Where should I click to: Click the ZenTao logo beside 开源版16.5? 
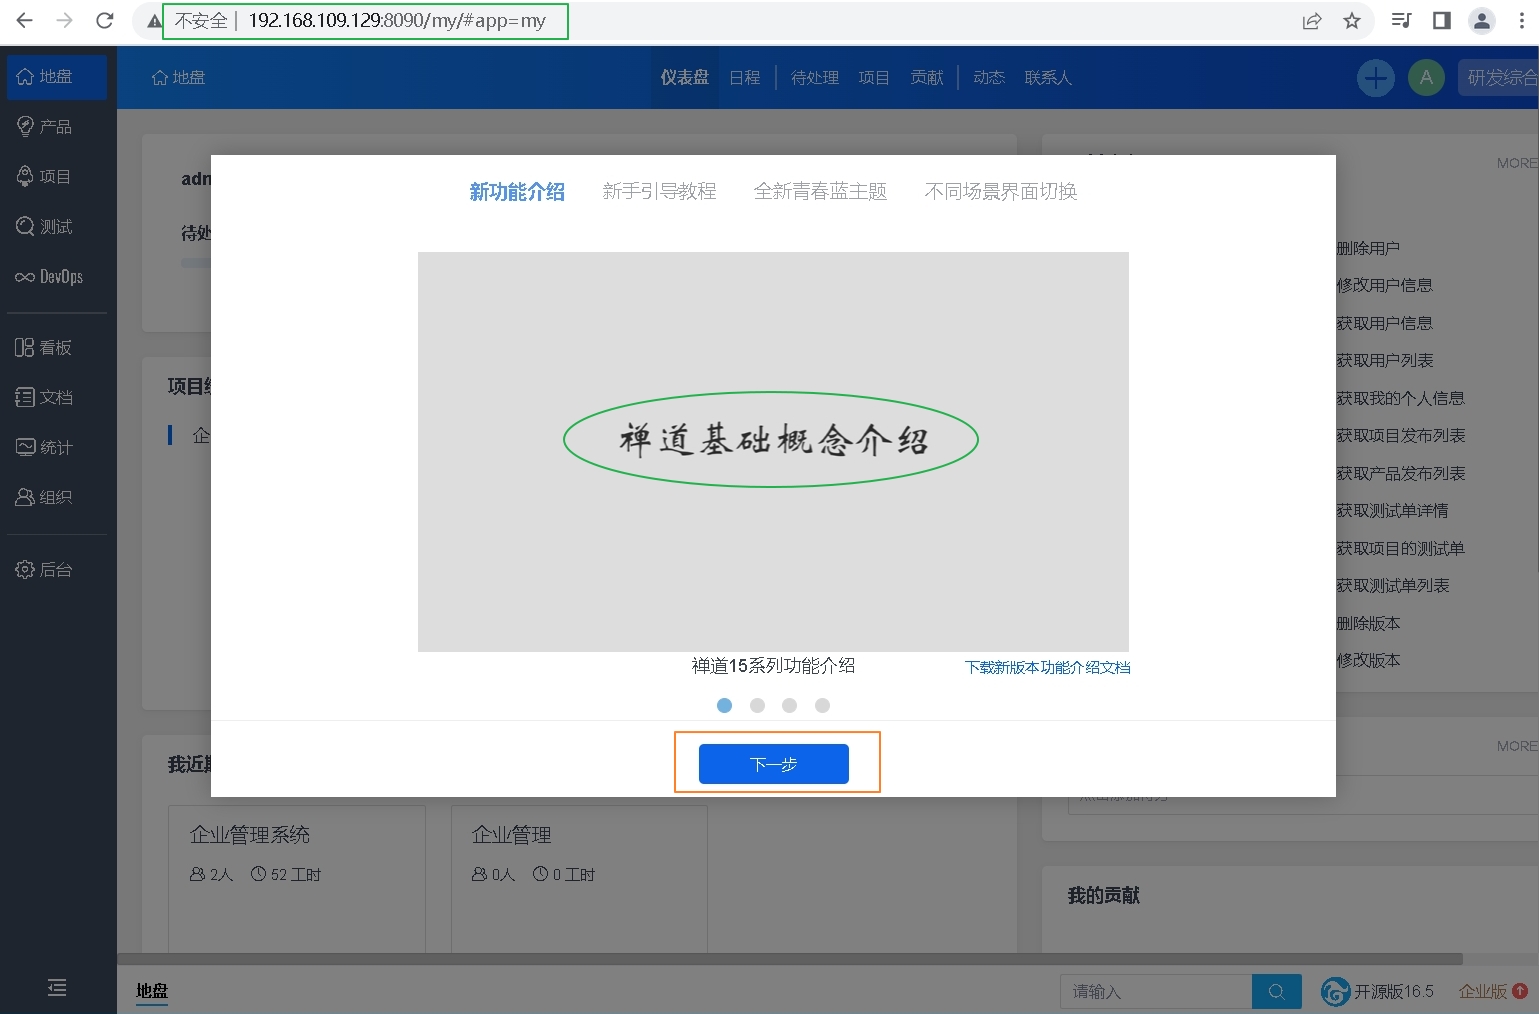(1336, 992)
